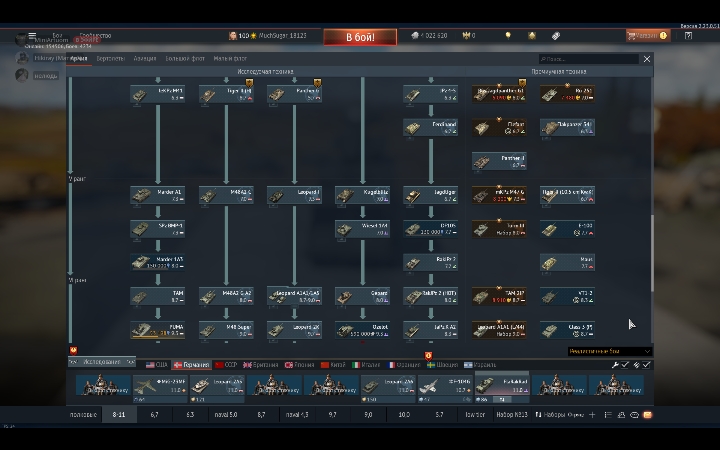This screenshot has height=450, width=720.
Task: Click the player avatar portrait in top bar
Action: pyautogui.click(x=233, y=35)
